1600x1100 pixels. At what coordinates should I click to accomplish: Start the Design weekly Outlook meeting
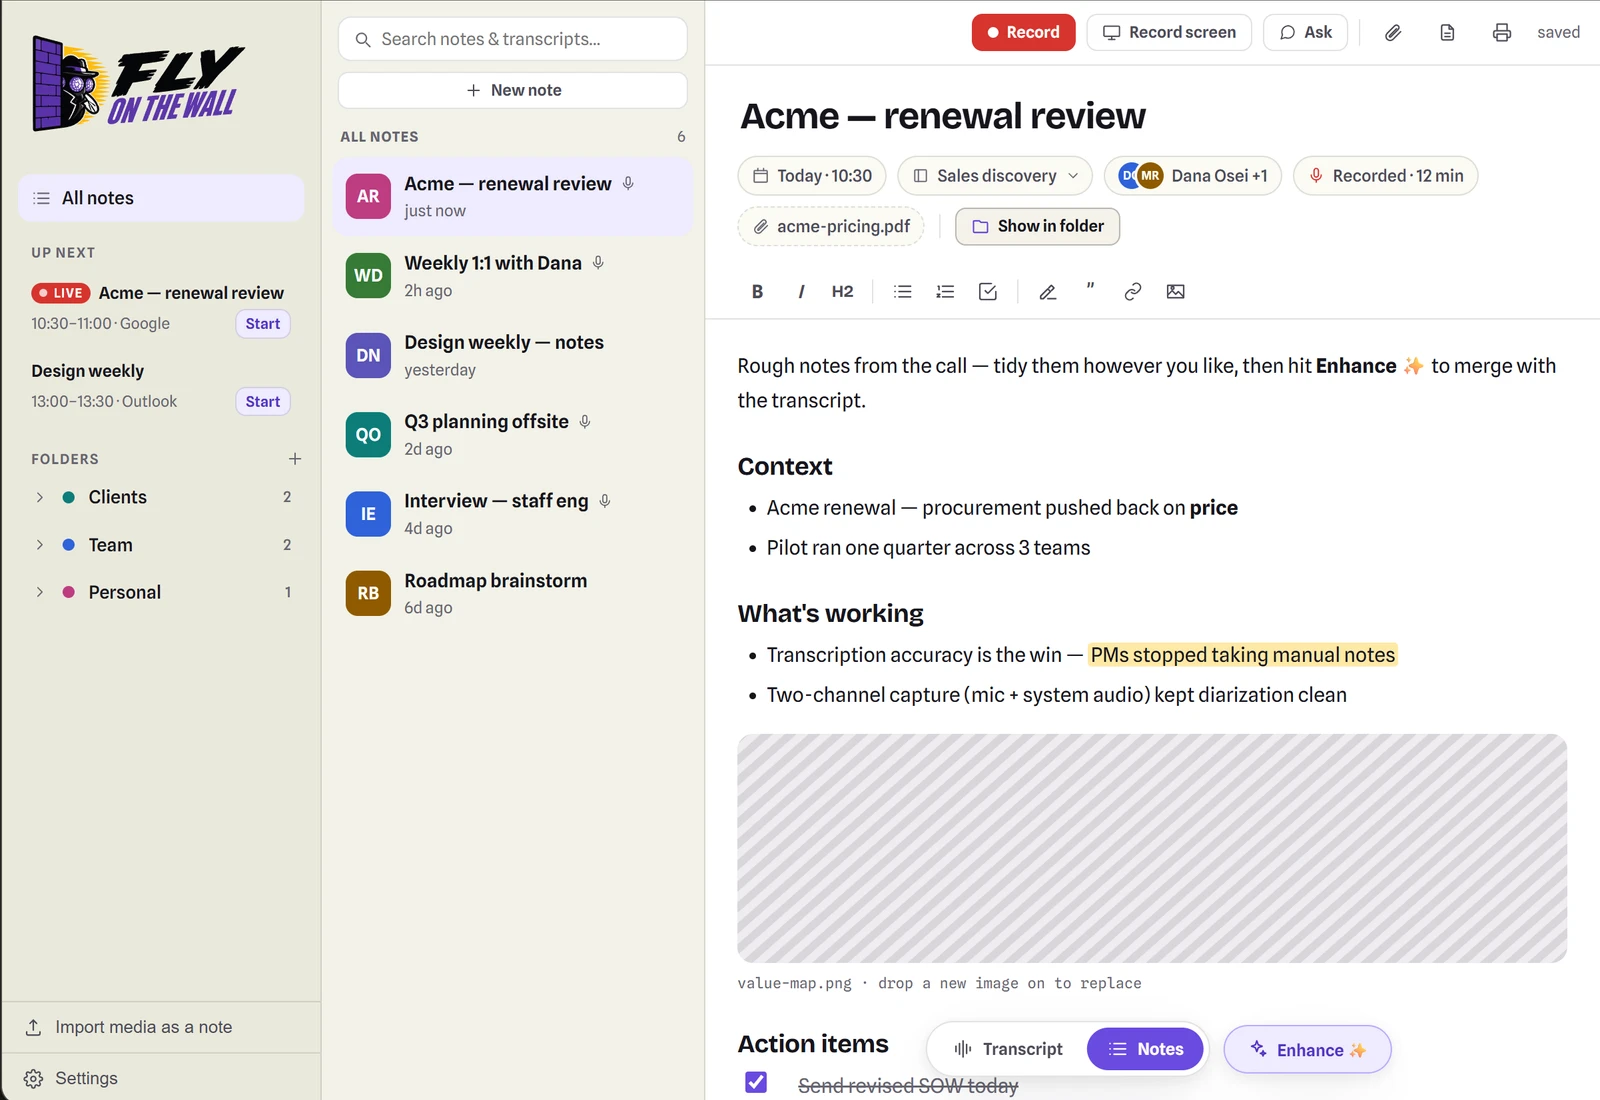pos(263,402)
